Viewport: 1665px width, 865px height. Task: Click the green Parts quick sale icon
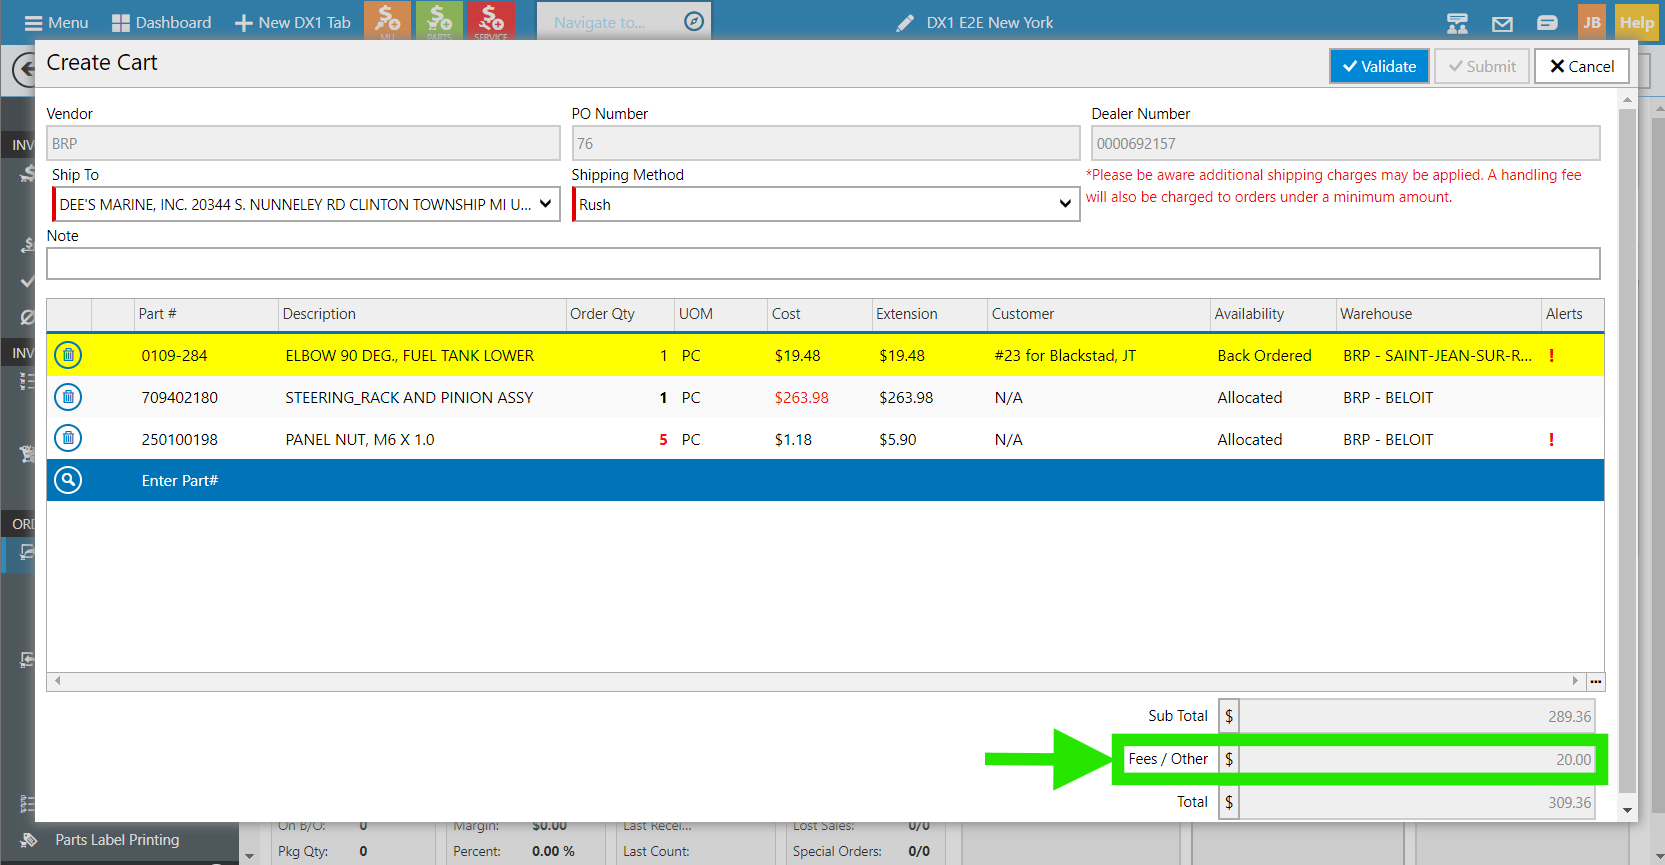439,20
